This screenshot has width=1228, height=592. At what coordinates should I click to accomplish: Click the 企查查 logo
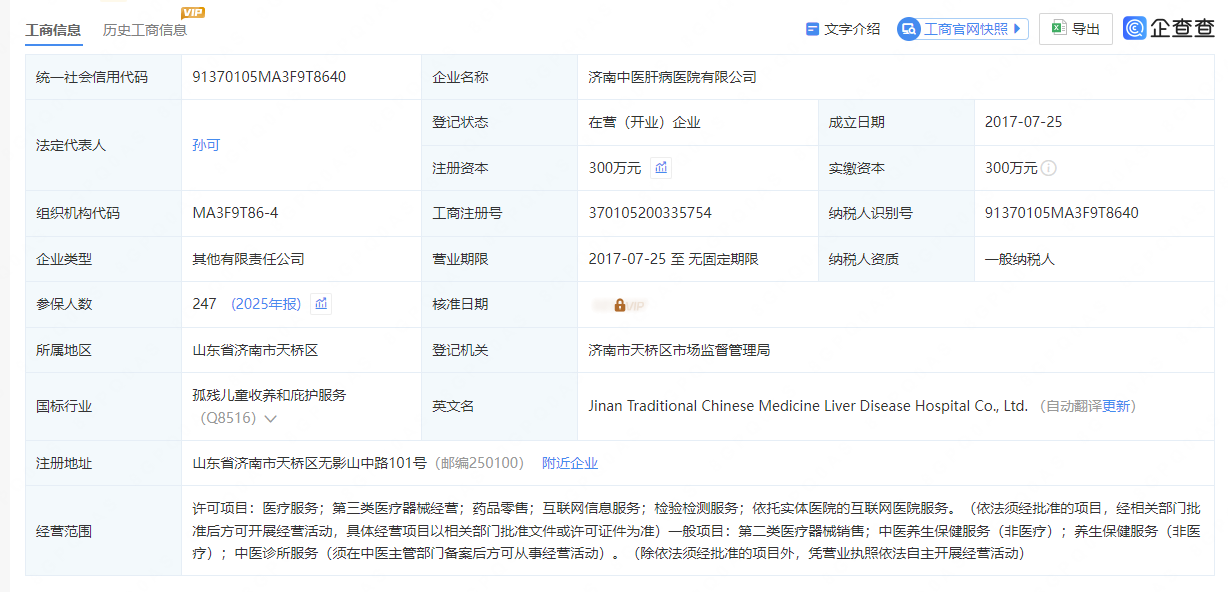pos(1168,29)
